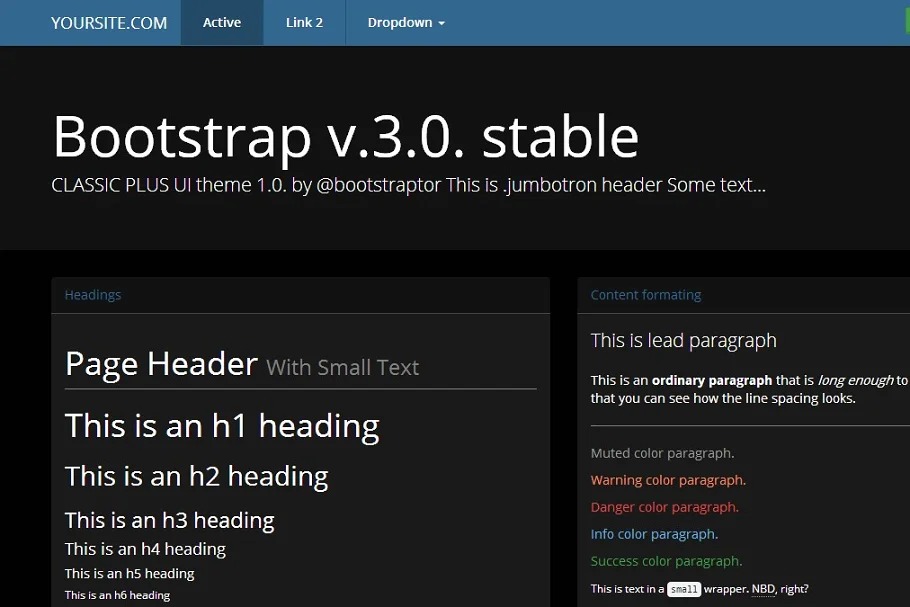The height and width of the screenshot is (607, 910).
Task: Open Link 2 in the navbar
Action: click(x=304, y=23)
